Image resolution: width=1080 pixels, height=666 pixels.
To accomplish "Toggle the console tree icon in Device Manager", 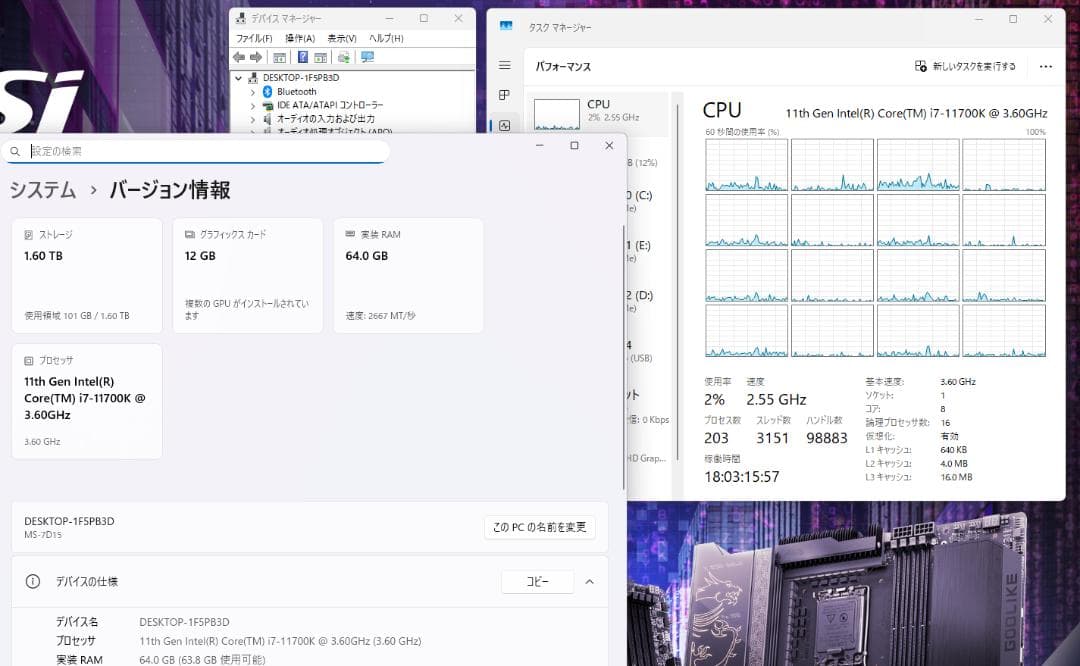I will pyautogui.click(x=280, y=58).
